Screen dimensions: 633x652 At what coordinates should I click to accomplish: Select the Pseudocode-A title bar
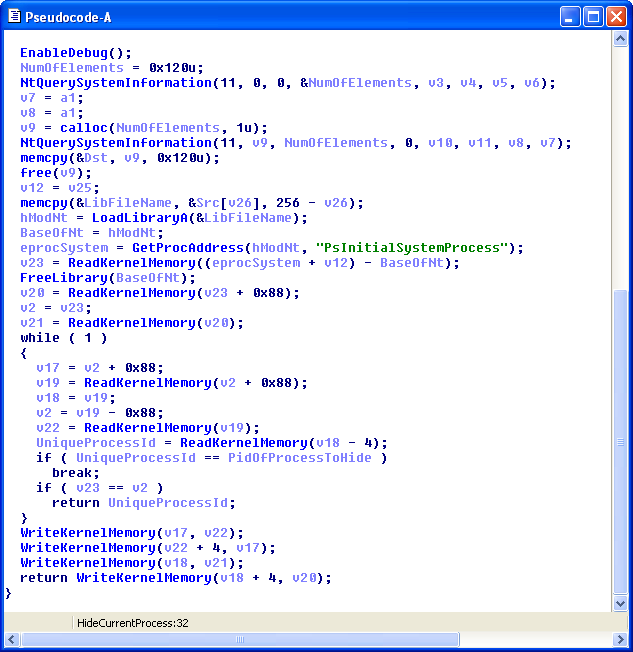coord(300,16)
